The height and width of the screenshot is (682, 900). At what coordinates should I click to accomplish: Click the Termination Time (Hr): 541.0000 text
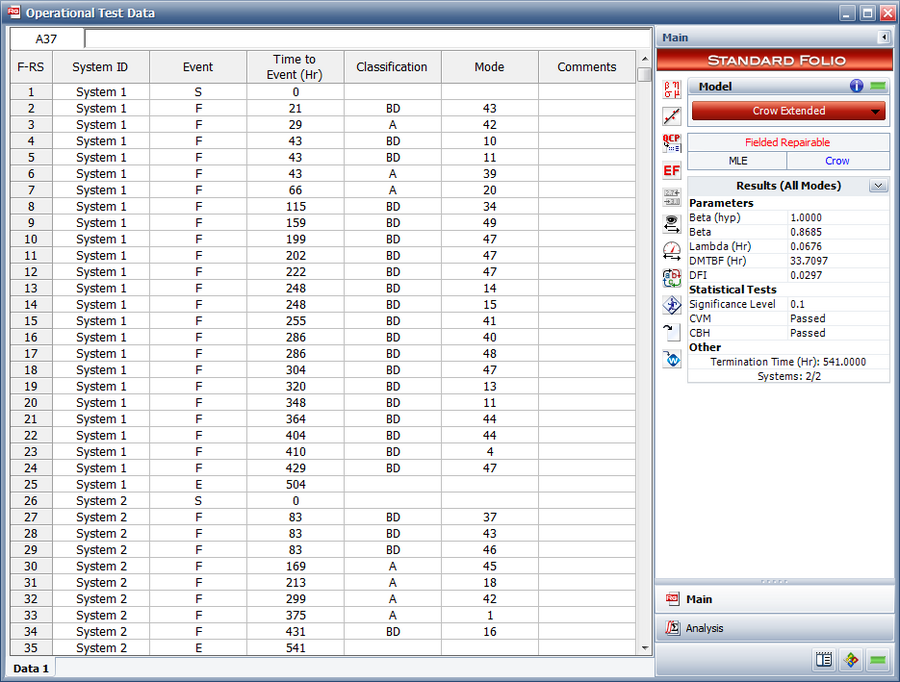click(x=788, y=362)
